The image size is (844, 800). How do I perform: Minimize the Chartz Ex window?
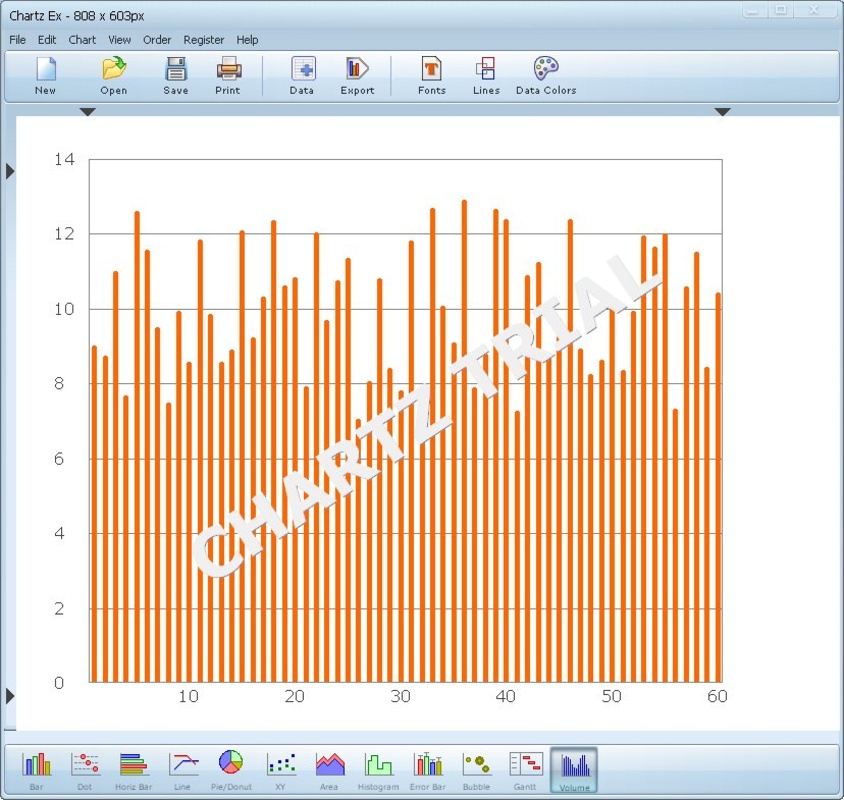coord(754,10)
